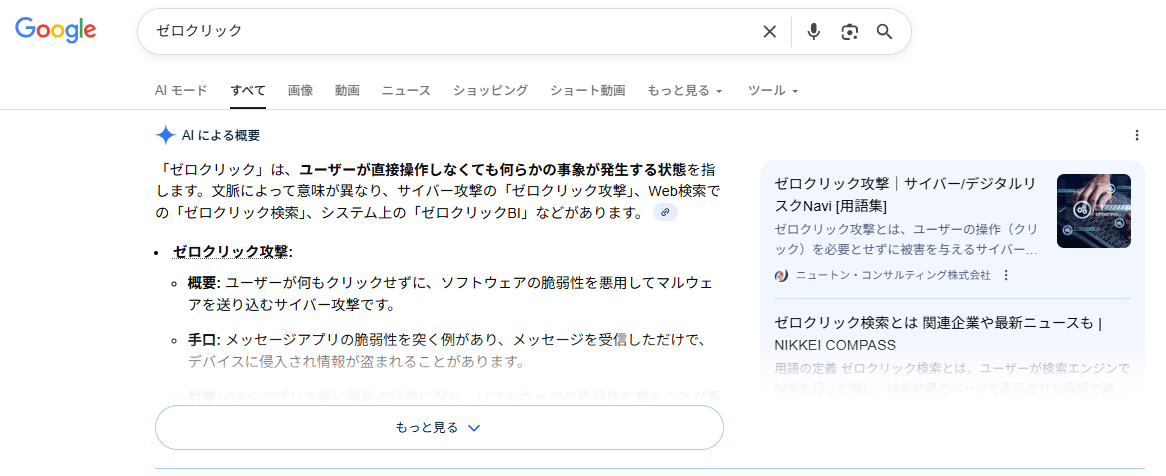Select the ショッピング tab
1166x476 pixels.
[x=490, y=90]
